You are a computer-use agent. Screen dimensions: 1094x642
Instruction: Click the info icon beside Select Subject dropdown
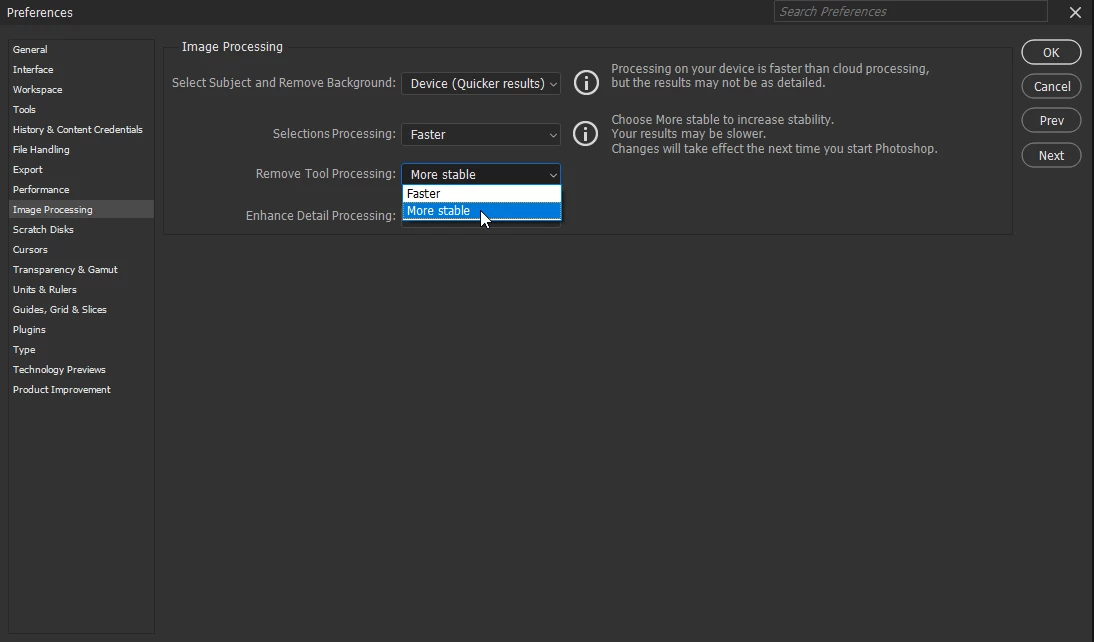coord(586,82)
